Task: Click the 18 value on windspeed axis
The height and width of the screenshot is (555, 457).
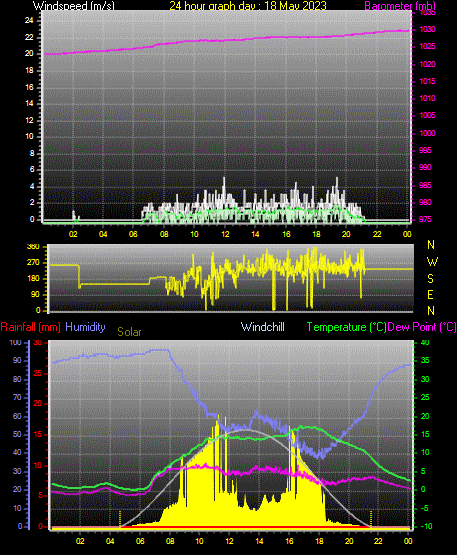Action: (x=29, y=70)
